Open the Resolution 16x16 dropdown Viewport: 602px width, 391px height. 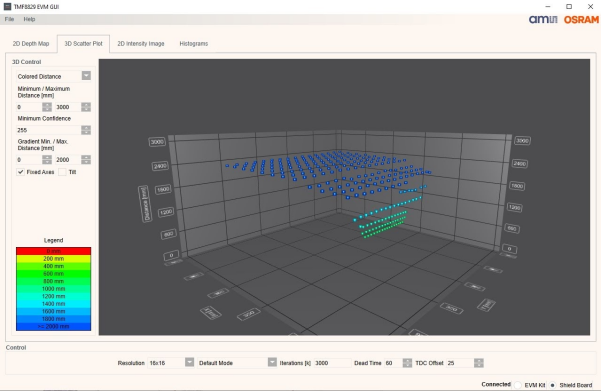[x=189, y=363]
